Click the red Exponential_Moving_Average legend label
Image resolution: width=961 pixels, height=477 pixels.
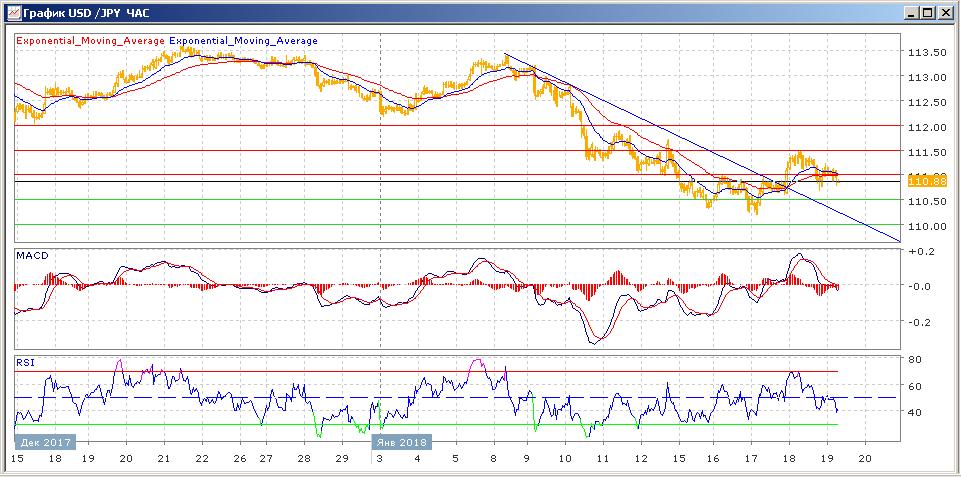point(90,41)
